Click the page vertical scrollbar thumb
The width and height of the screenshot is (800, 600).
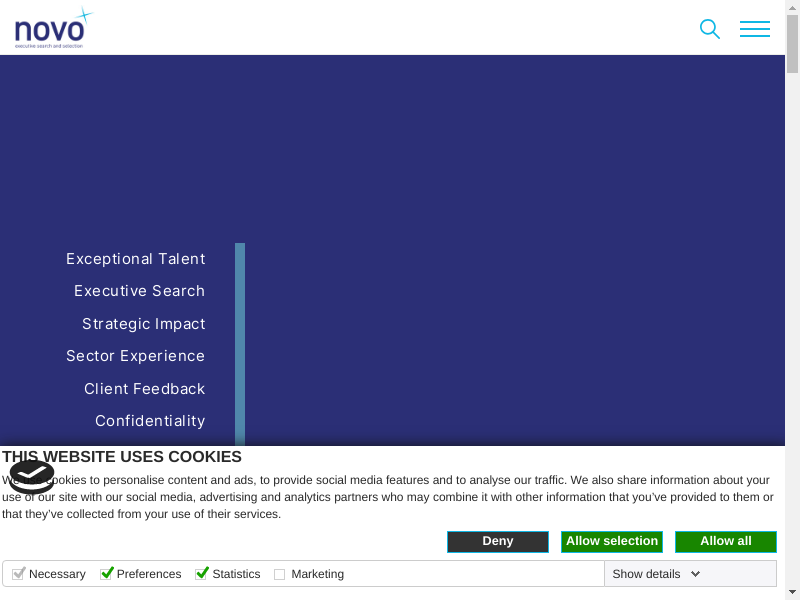[792, 45]
